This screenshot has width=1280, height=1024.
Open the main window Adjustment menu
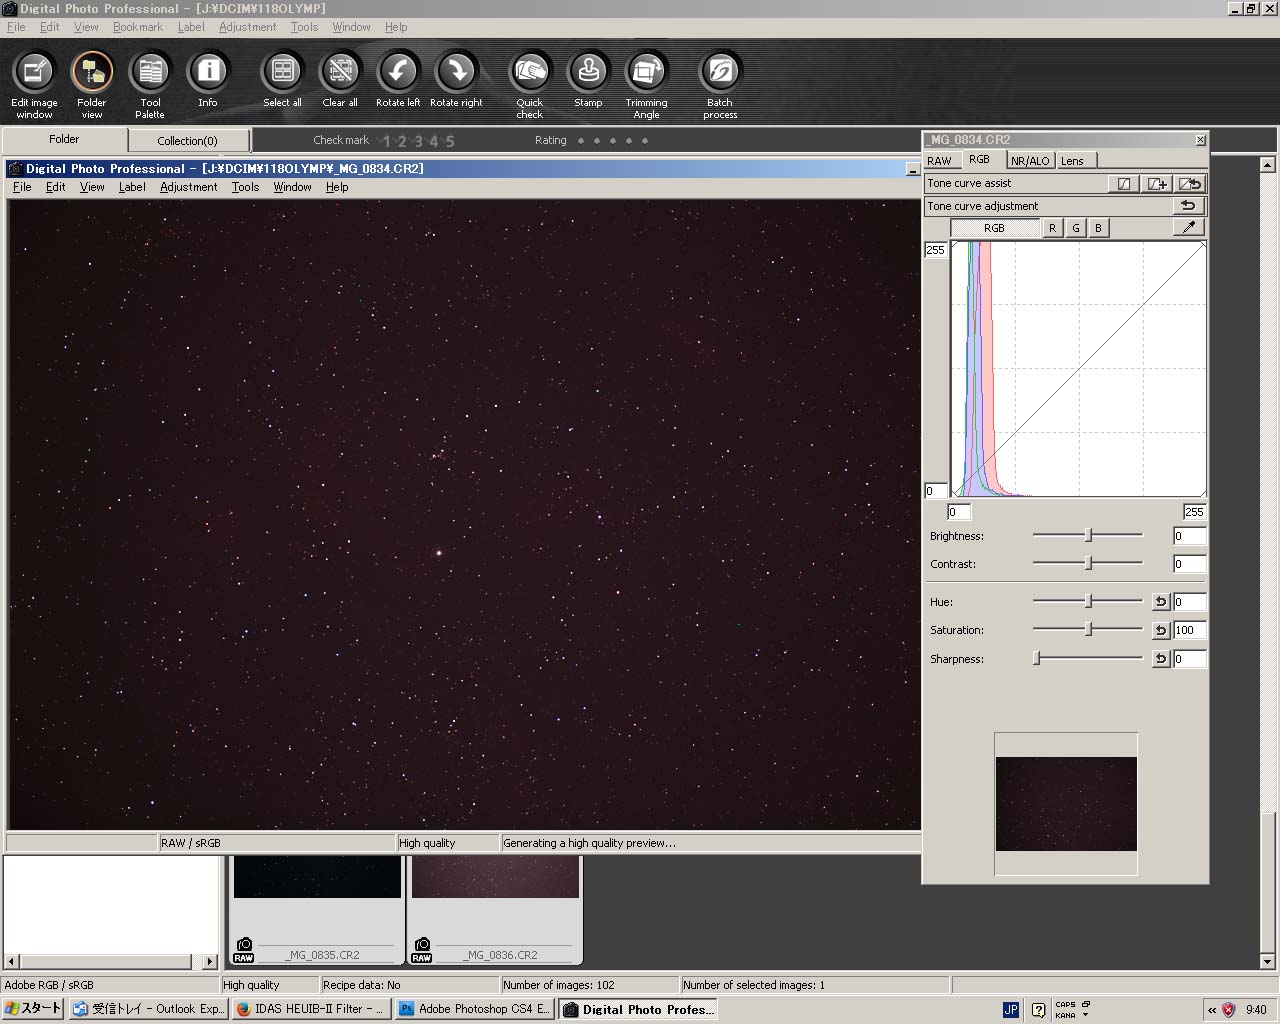(248, 27)
